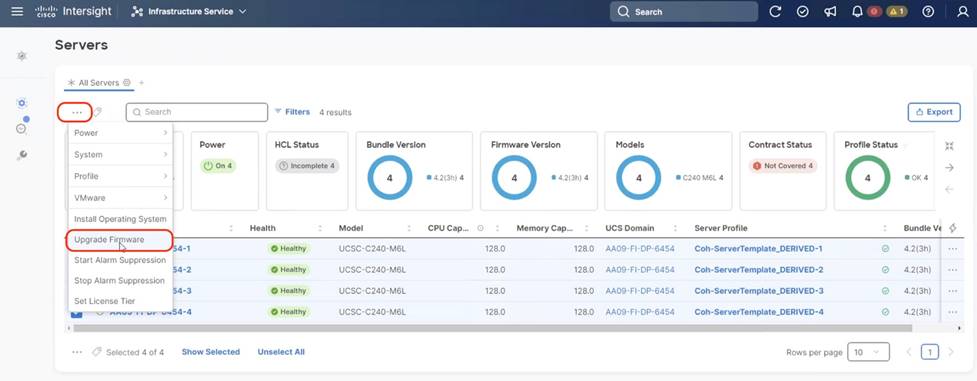Open the user profile icon

963,11
